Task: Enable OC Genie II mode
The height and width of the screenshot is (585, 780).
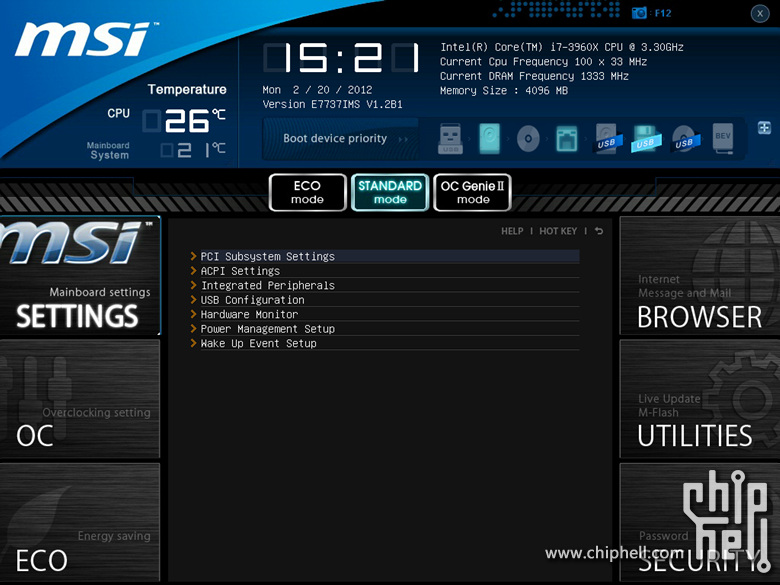Action: click(x=473, y=193)
